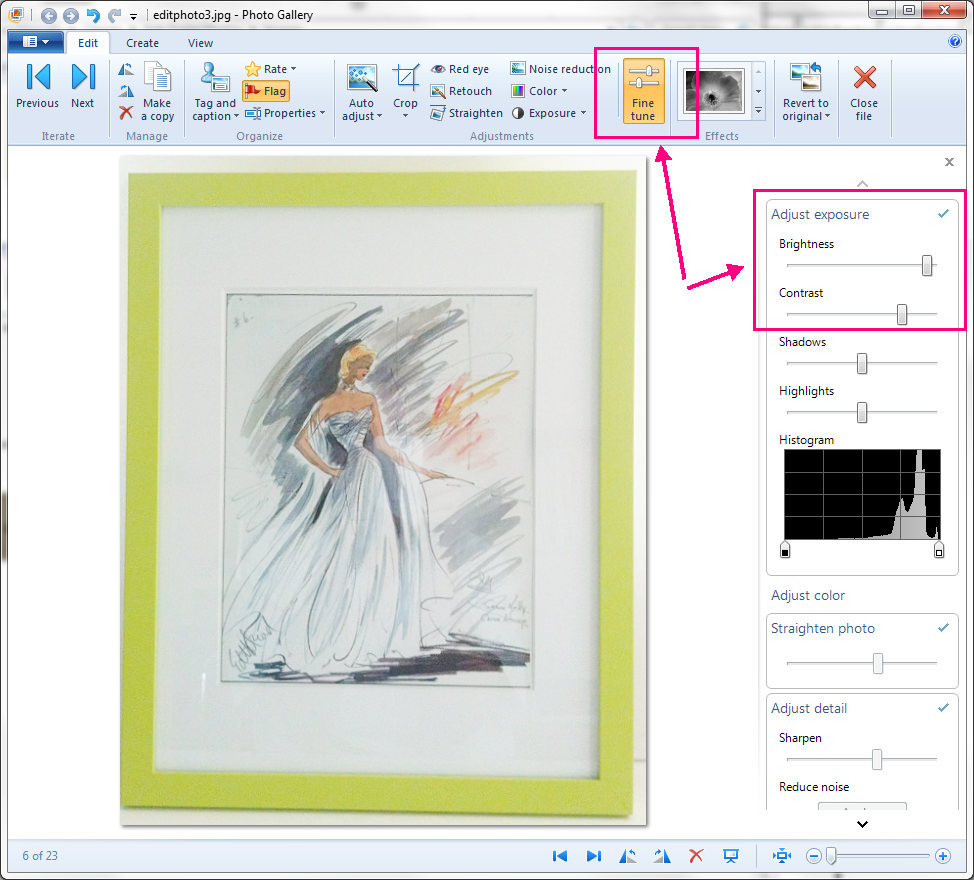Image resolution: width=974 pixels, height=880 pixels.
Task: Switch to the Create tab
Action: coord(142,43)
